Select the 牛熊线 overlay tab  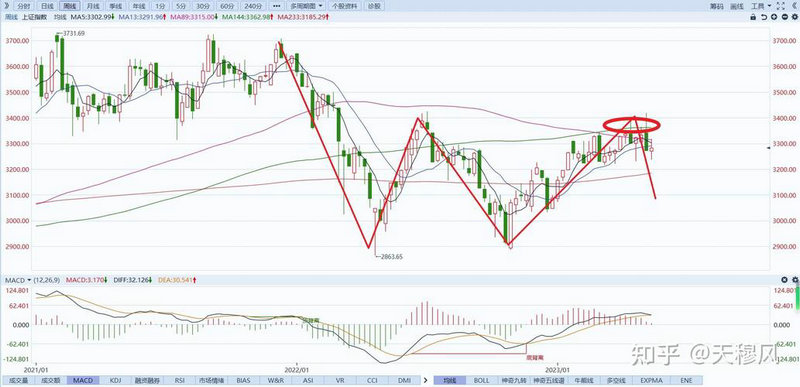[x=583, y=380]
